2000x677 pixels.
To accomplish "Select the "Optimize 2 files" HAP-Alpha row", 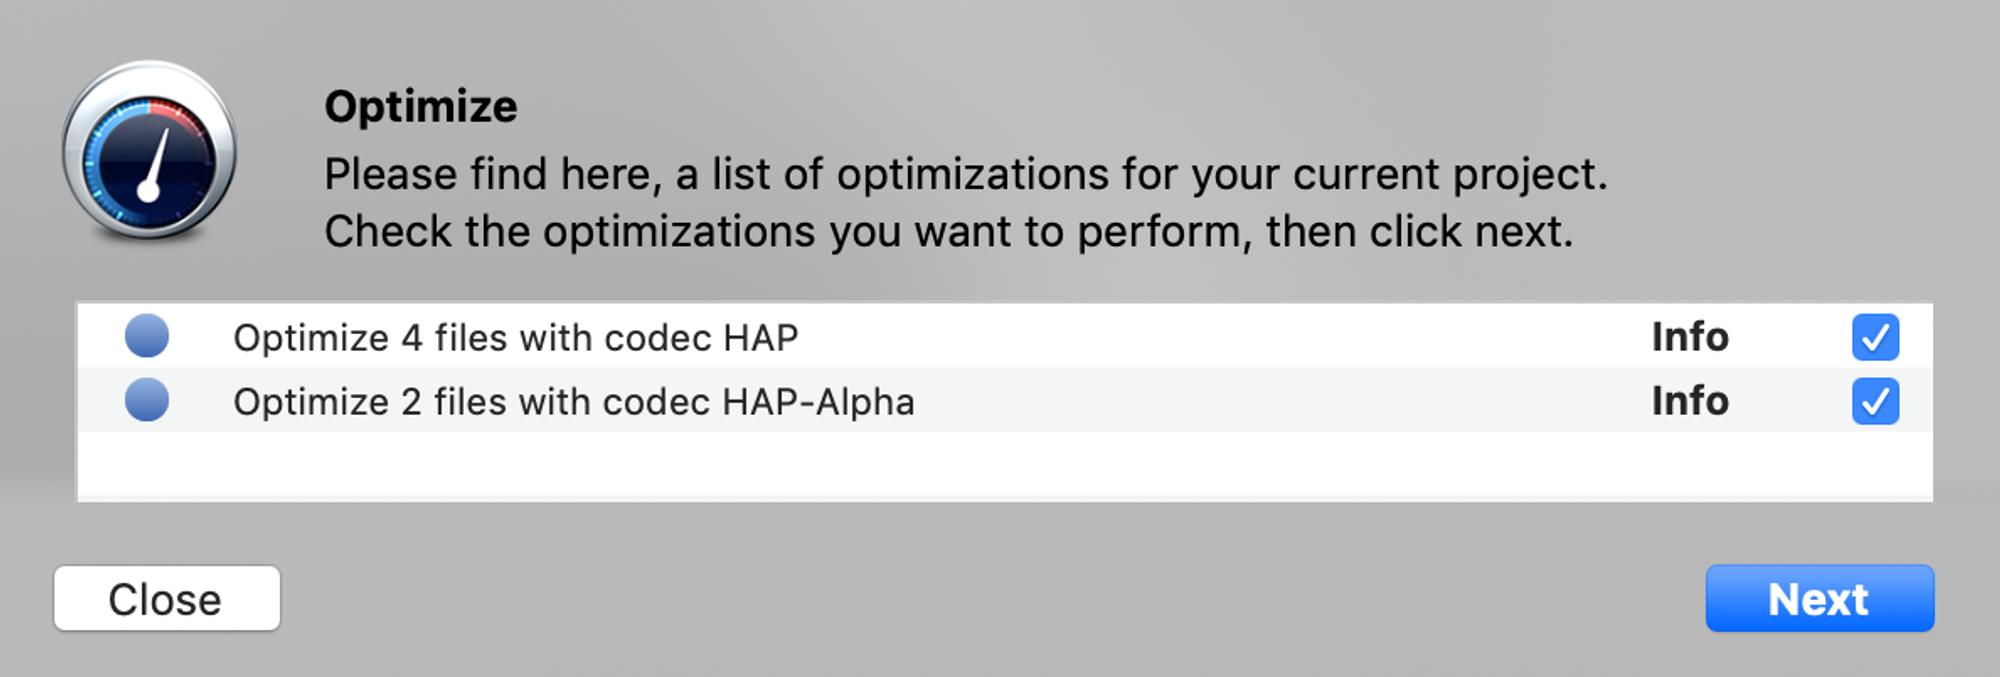I will [573, 402].
